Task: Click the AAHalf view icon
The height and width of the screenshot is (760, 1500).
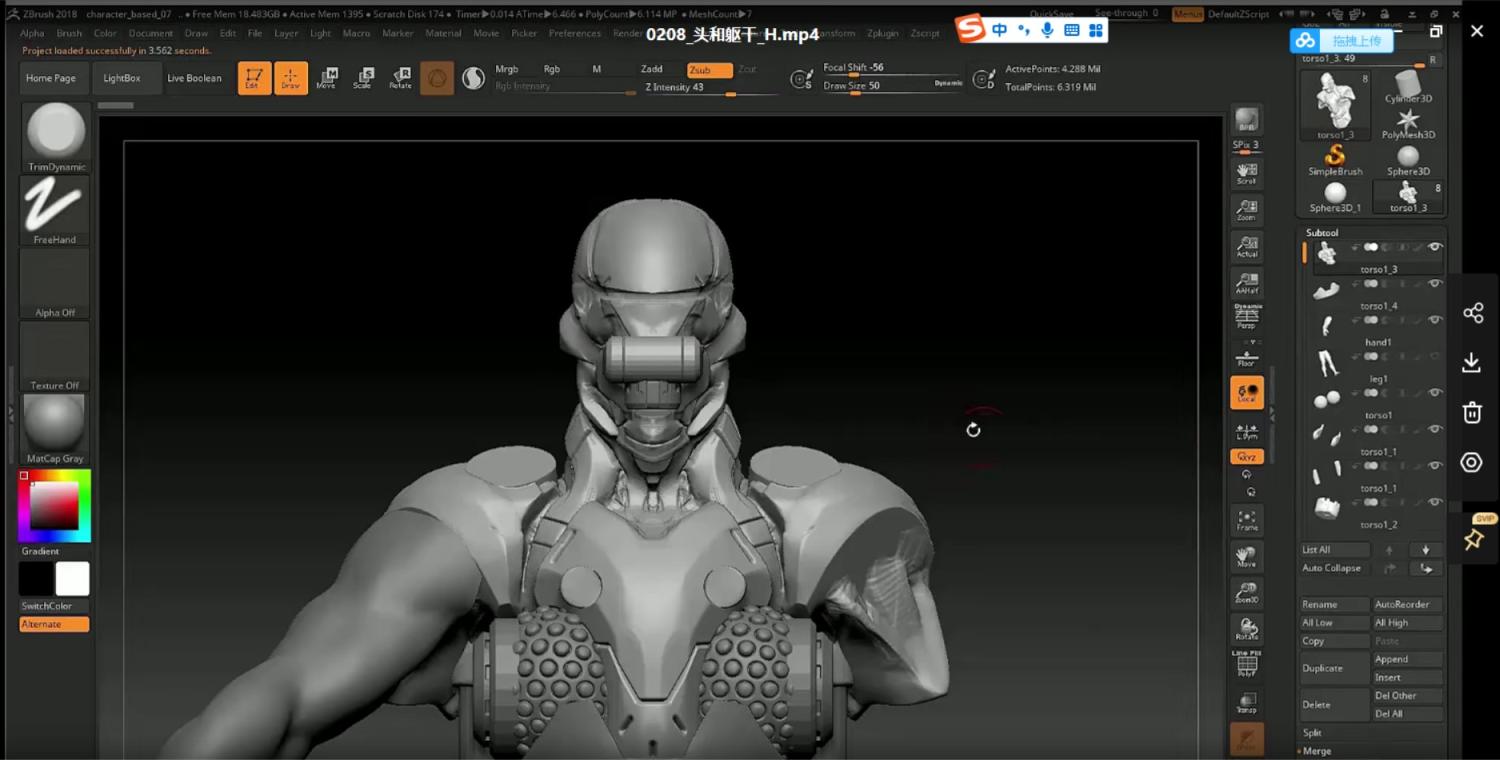Action: pyautogui.click(x=1247, y=283)
